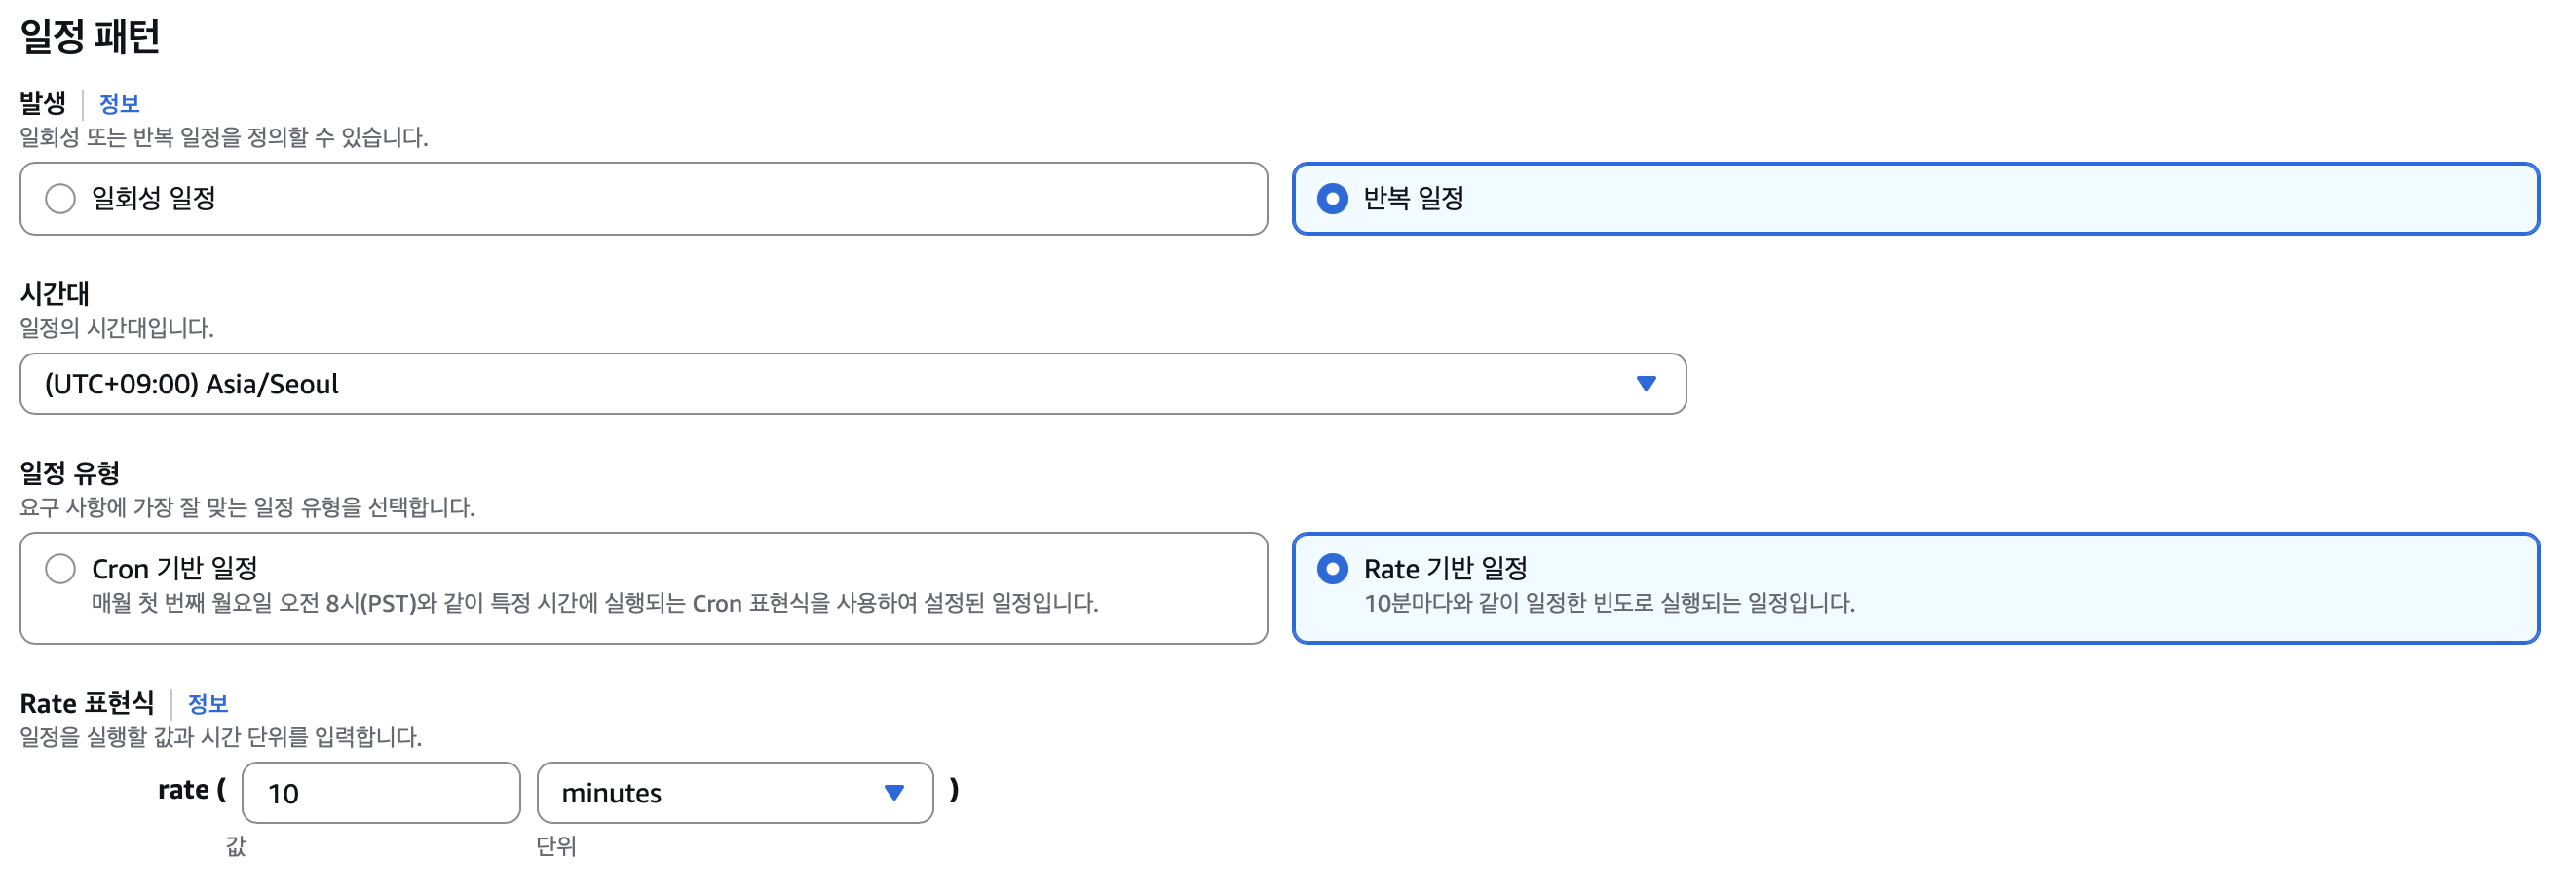Open the 정보 link beside 발생
This screenshot has width=2576, height=894.
[119, 103]
